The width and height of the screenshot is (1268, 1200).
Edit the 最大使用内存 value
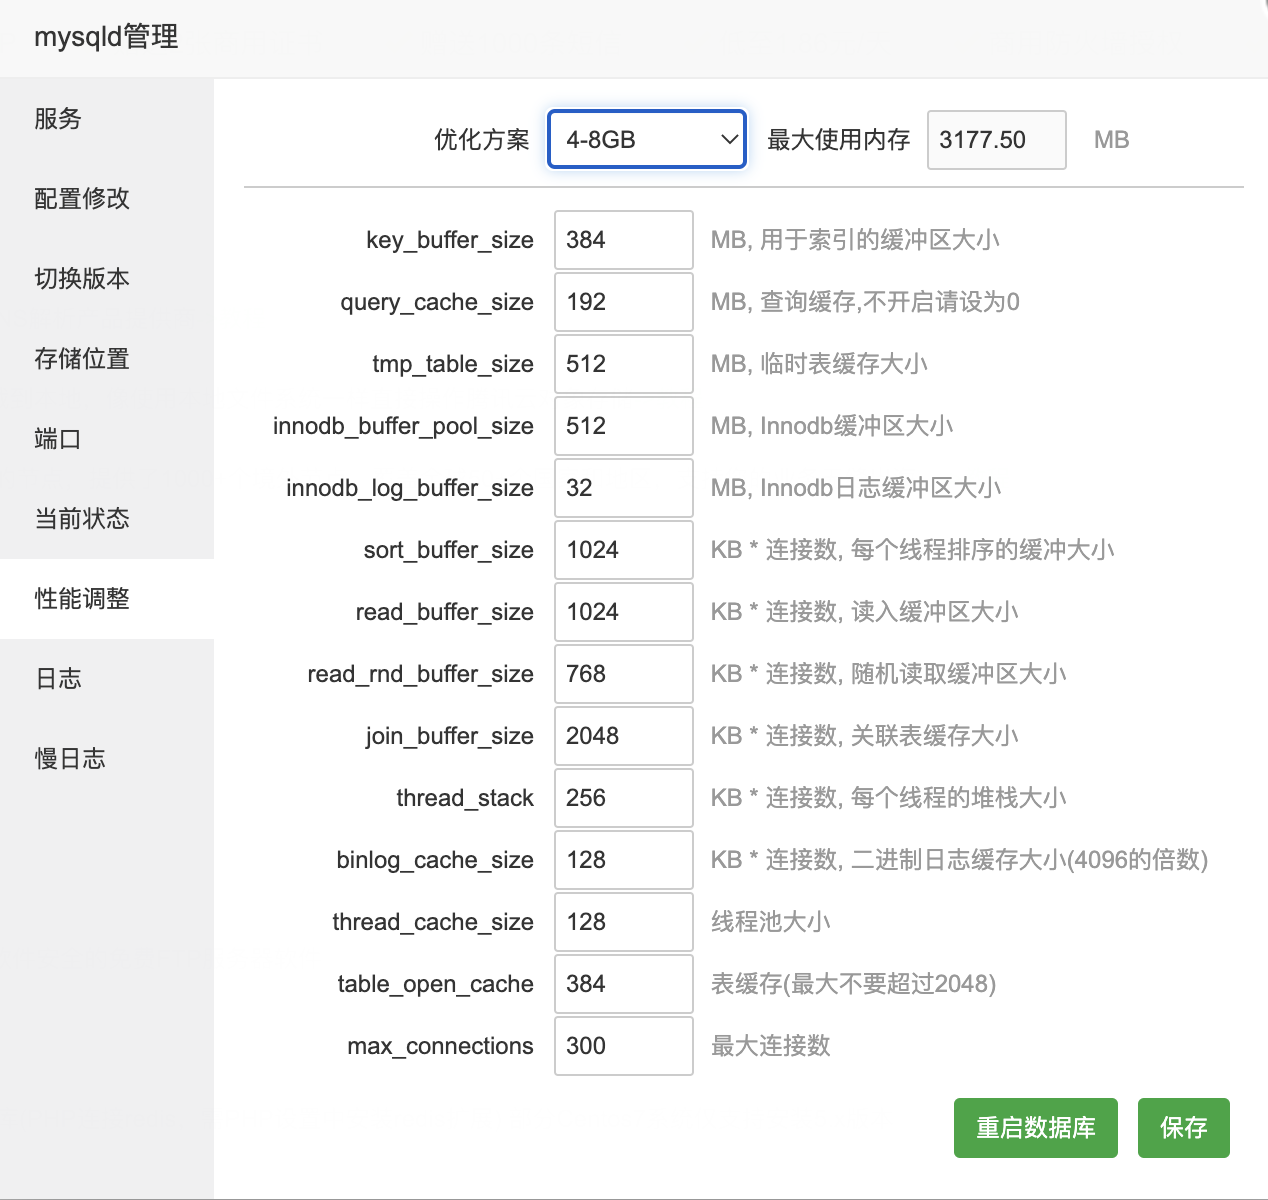pyautogui.click(x=996, y=139)
